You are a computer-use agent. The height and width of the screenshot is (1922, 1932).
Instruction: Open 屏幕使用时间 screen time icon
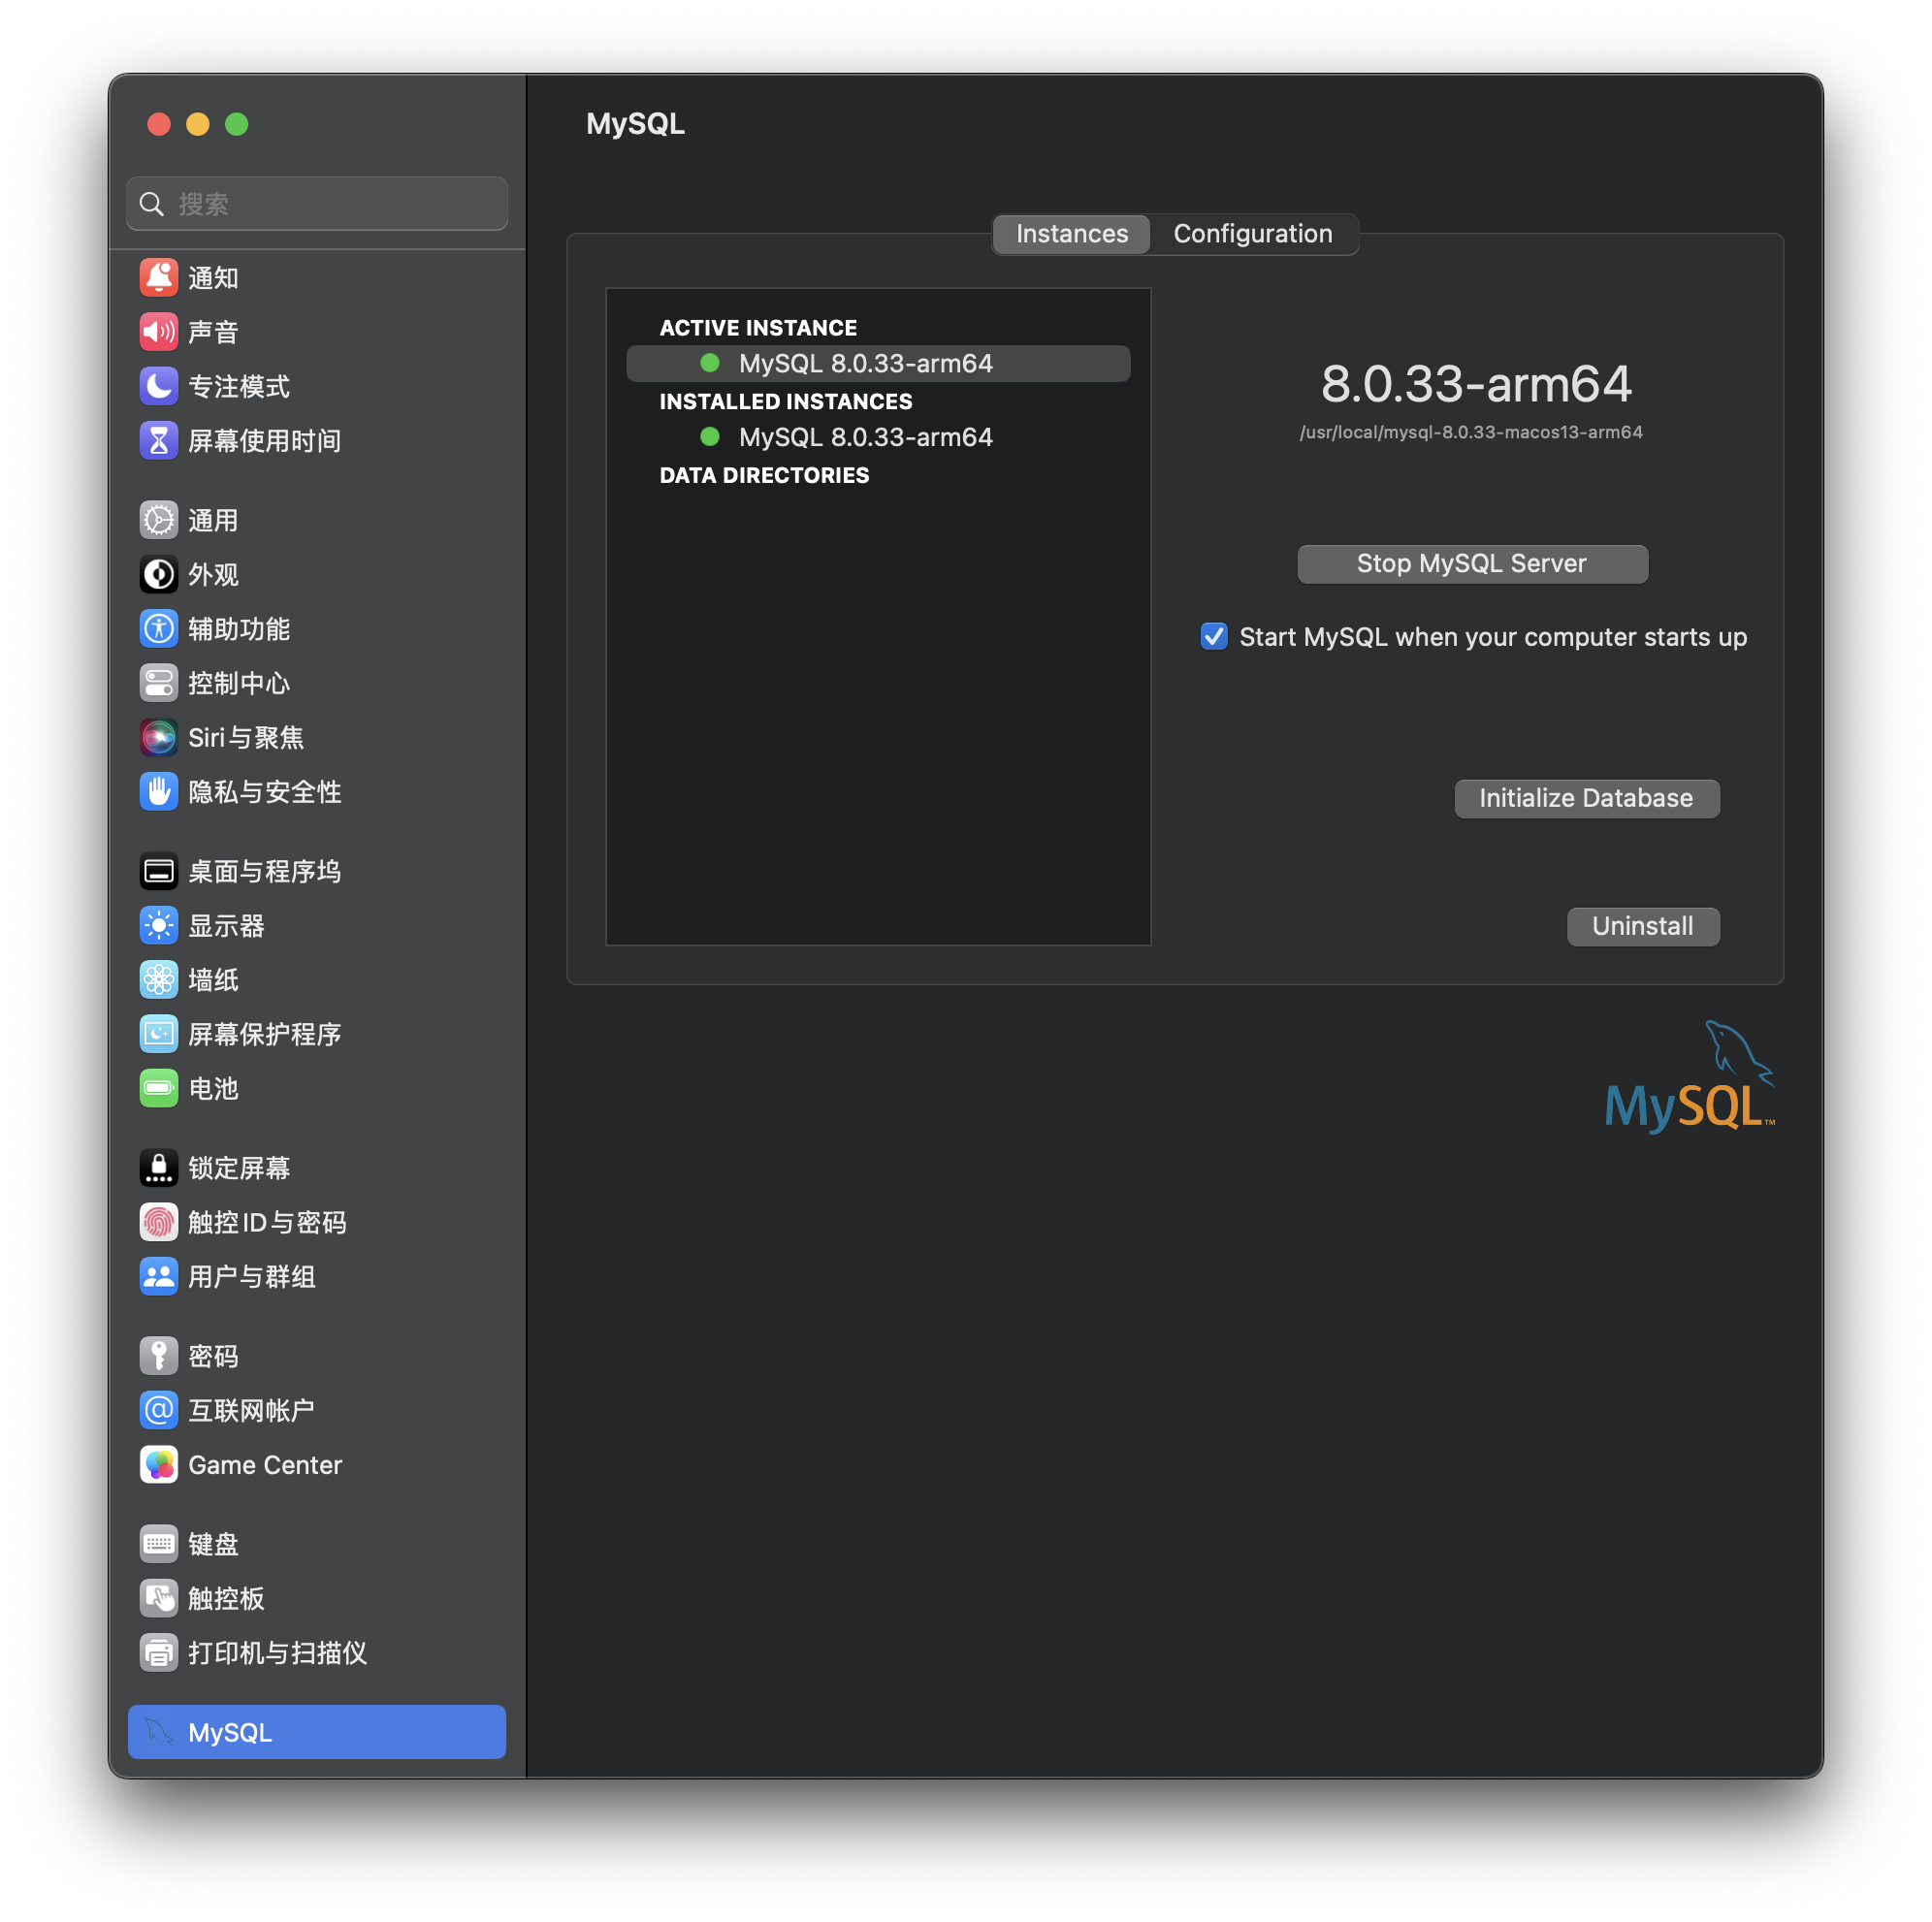[x=158, y=441]
